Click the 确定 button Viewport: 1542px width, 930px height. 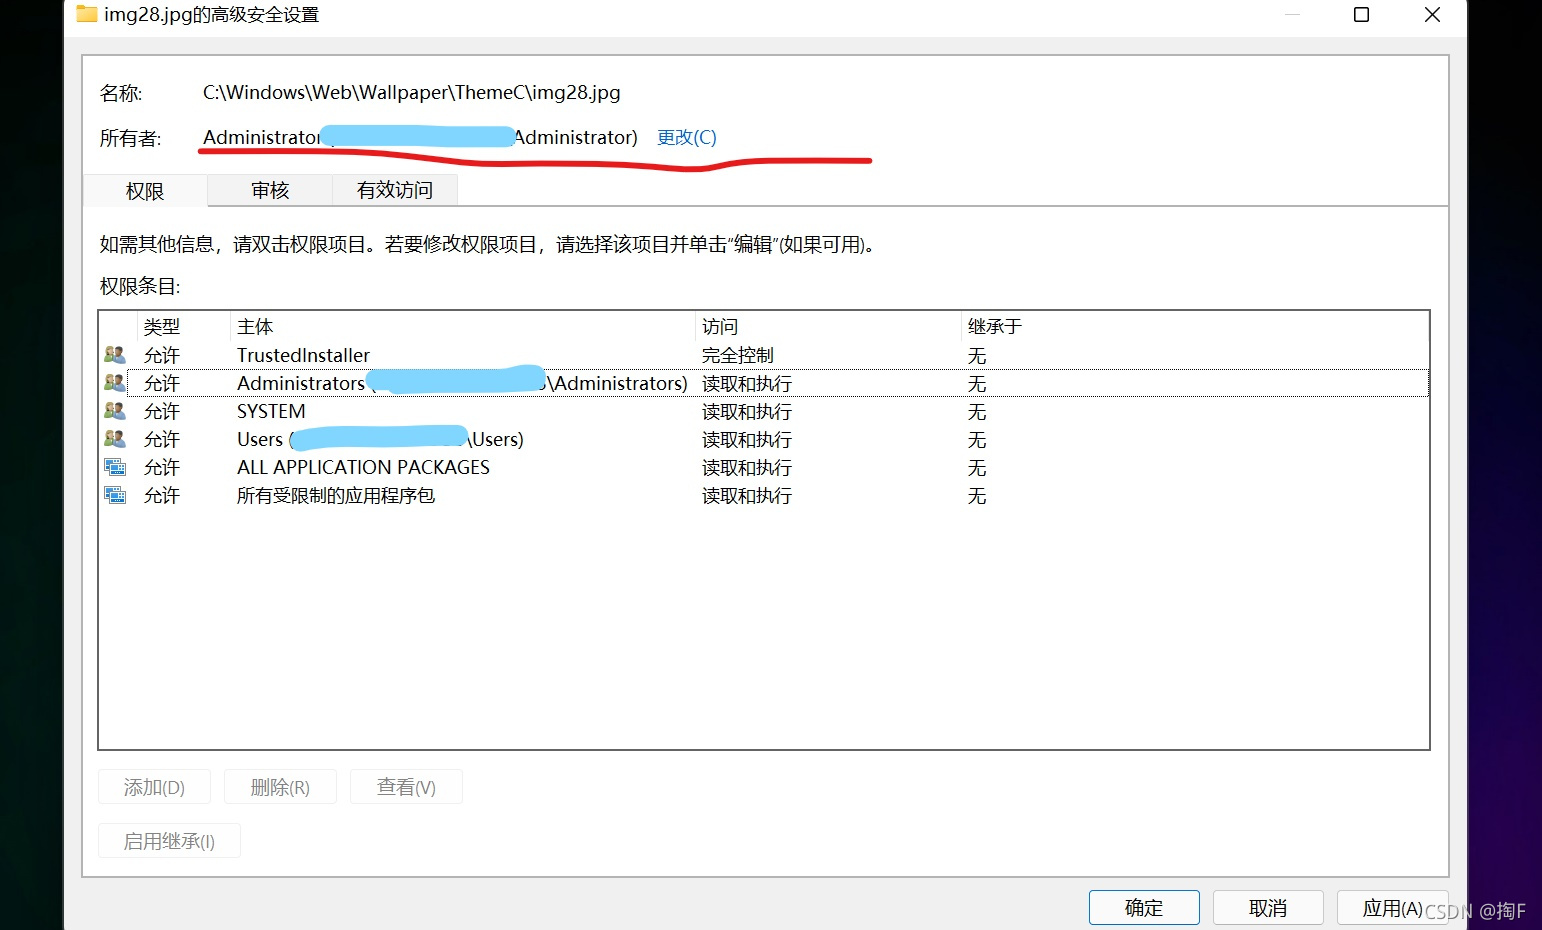pos(1144,908)
